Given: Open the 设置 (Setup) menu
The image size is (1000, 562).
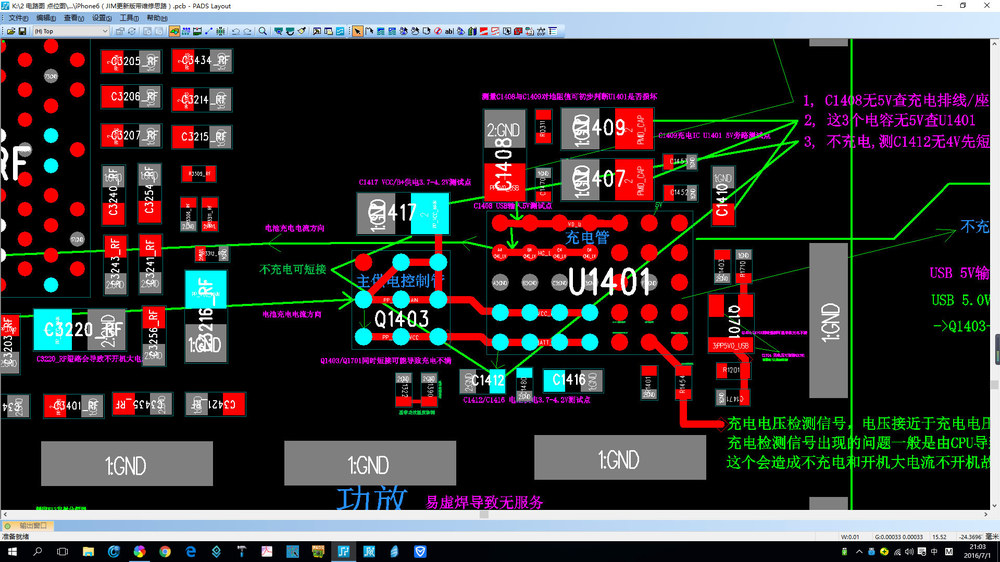Looking at the screenshot, I should pyautogui.click(x=102, y=18).
